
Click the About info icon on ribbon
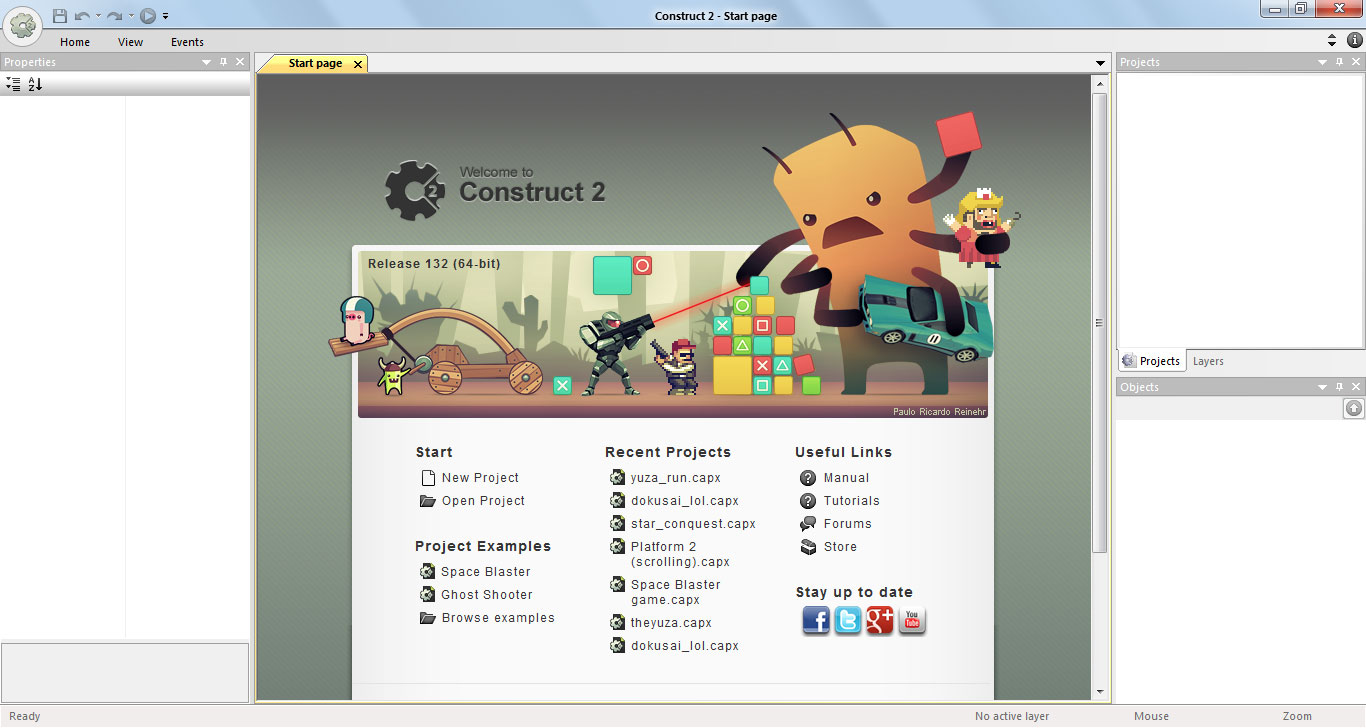(1355, 41)
